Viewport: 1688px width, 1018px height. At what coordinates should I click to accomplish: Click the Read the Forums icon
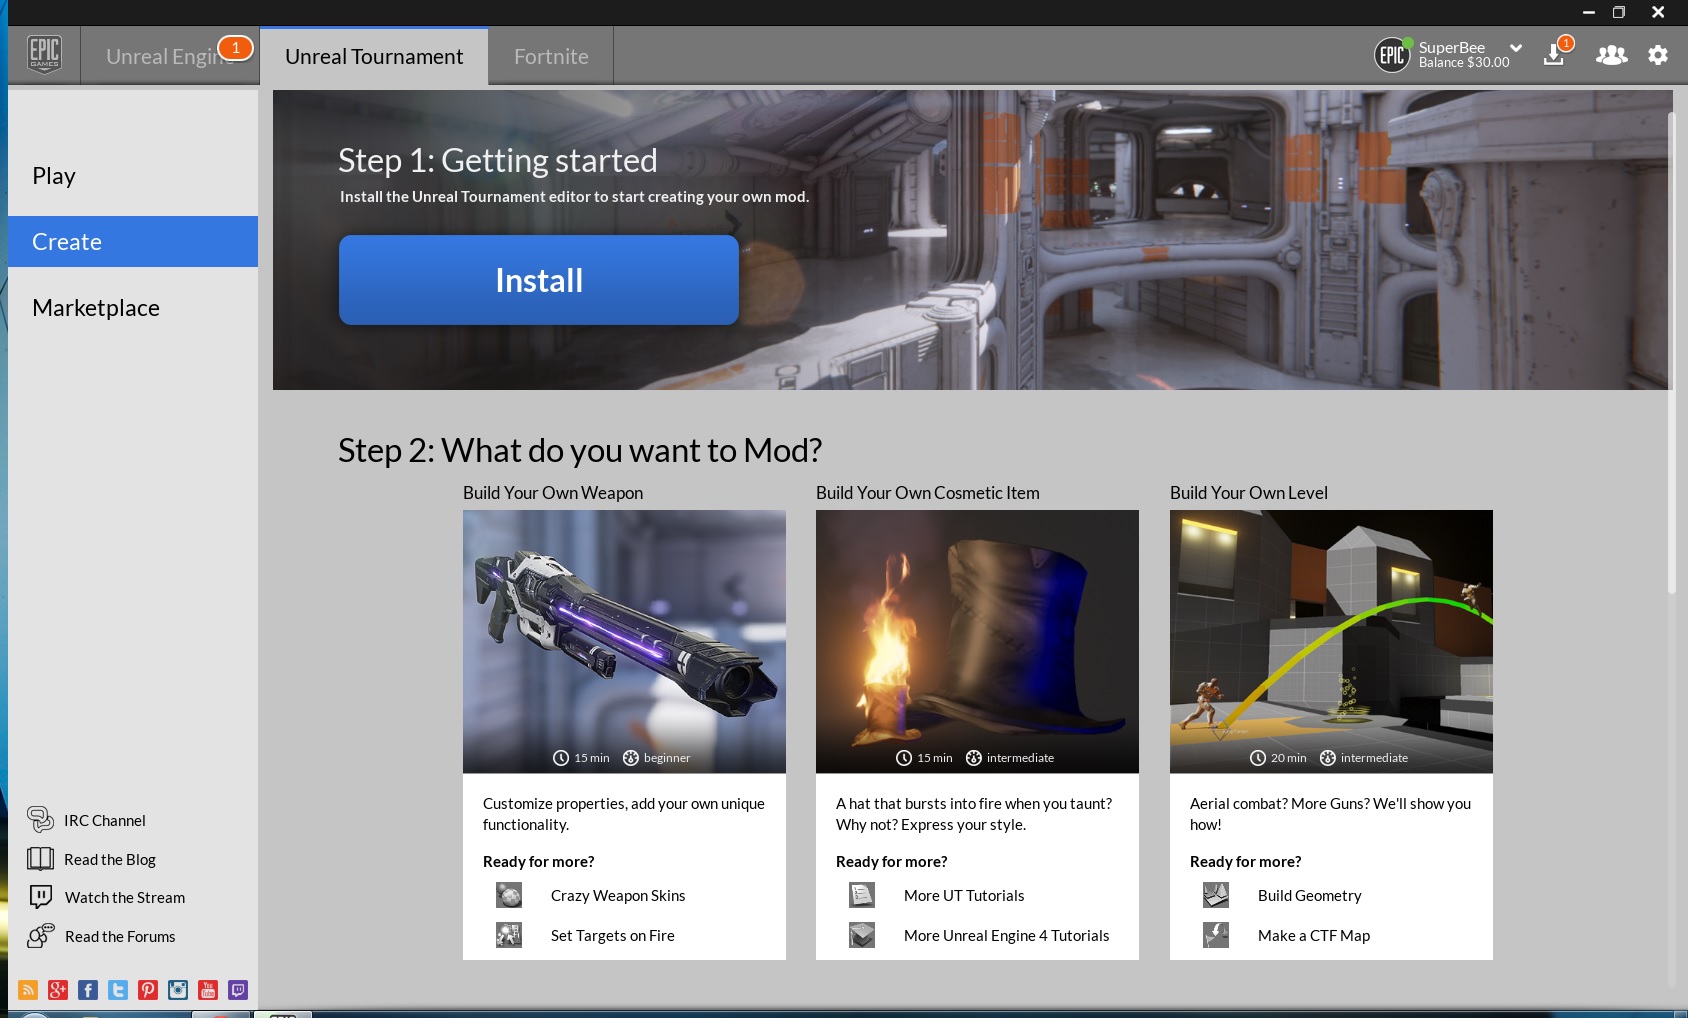pyautogui.click(x=40, y=936)
